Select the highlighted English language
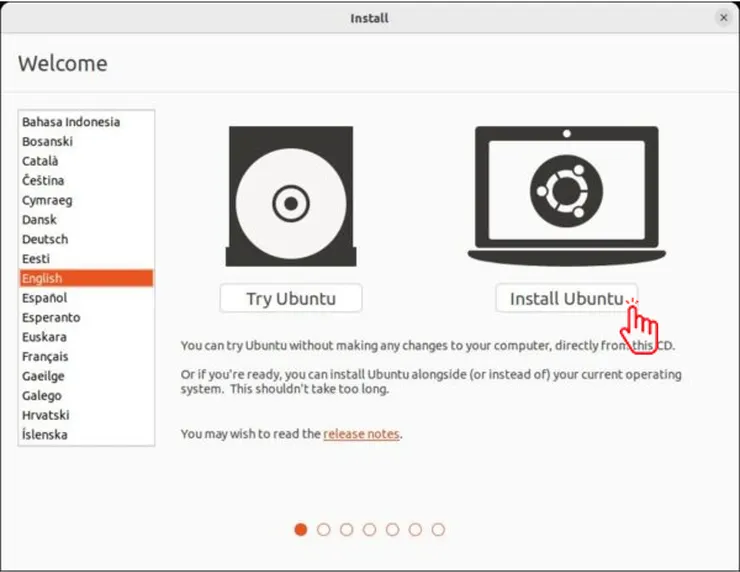 86,278
